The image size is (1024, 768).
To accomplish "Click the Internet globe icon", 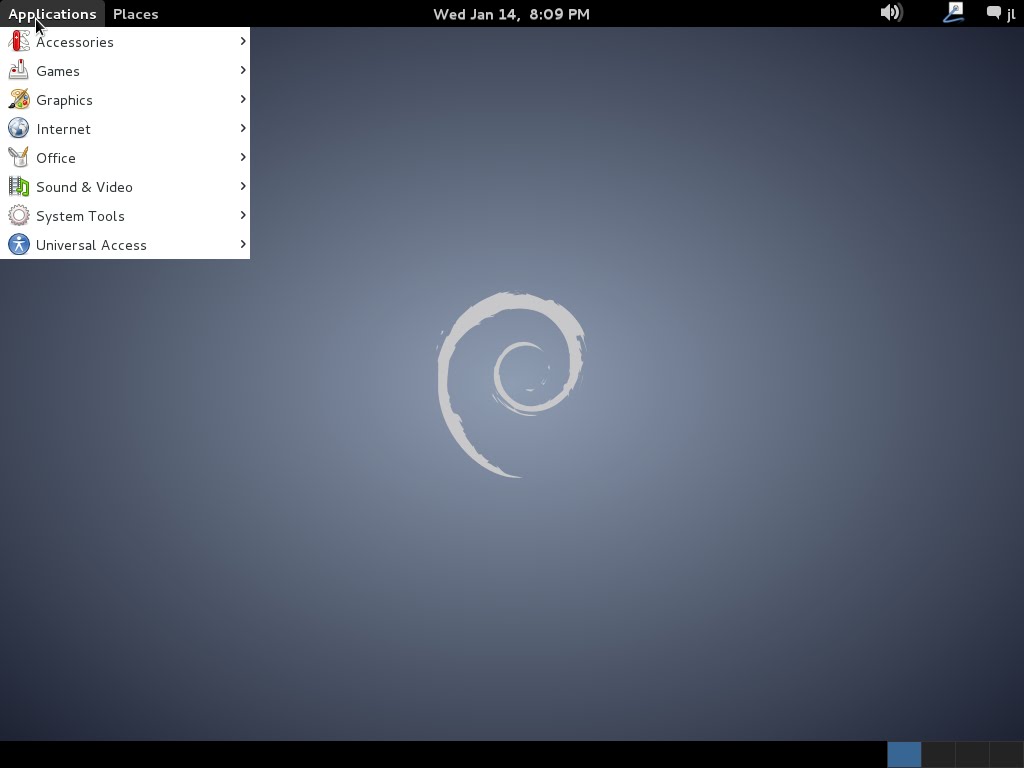I will (18, 128).
